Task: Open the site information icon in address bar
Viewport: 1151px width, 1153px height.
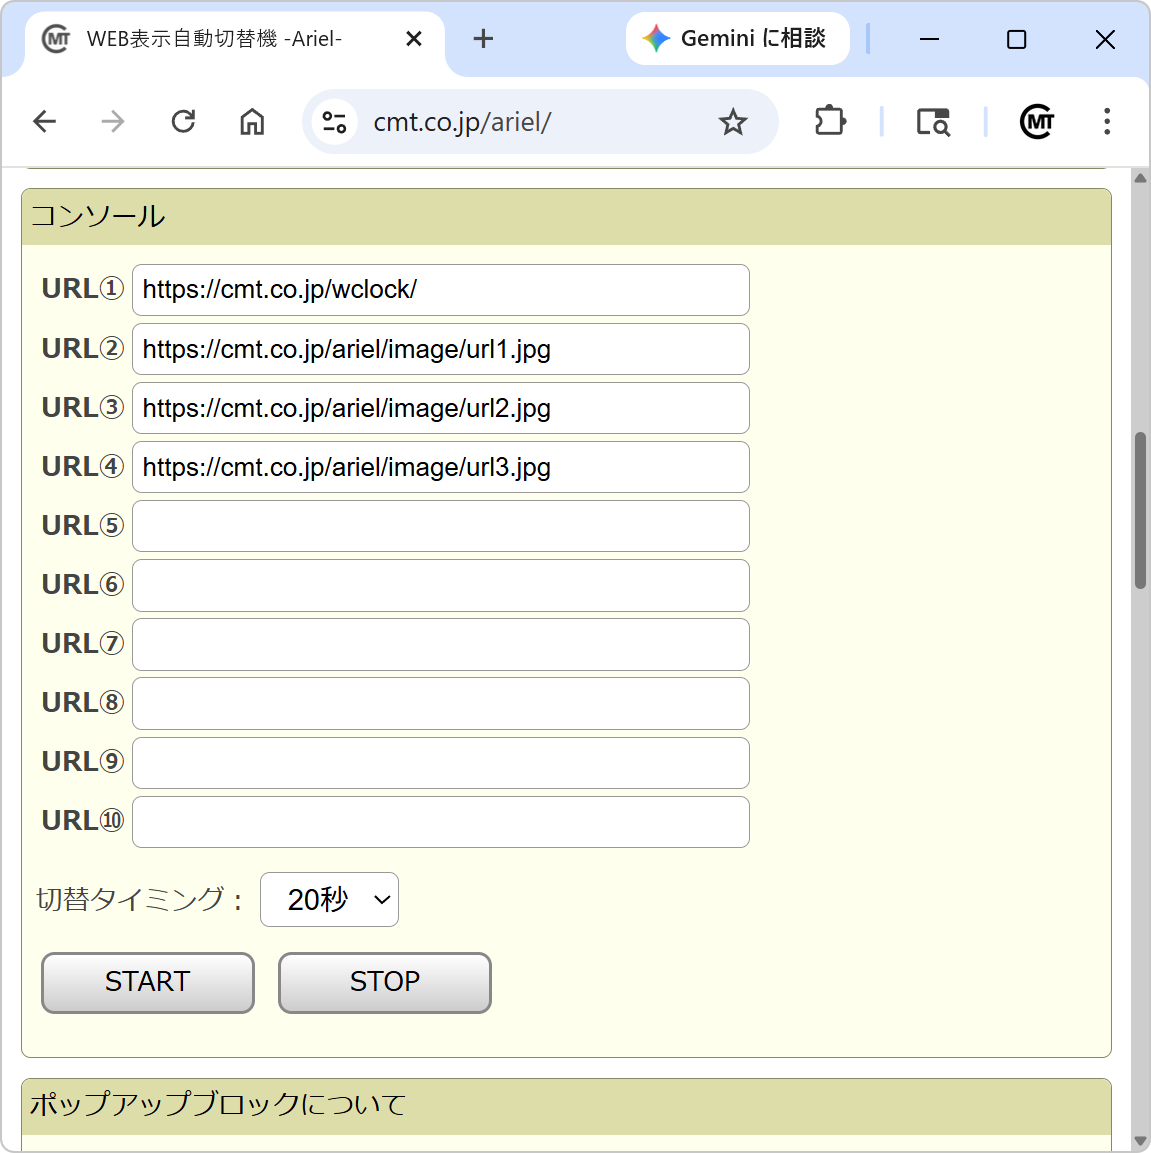Action: pos(334,122)
